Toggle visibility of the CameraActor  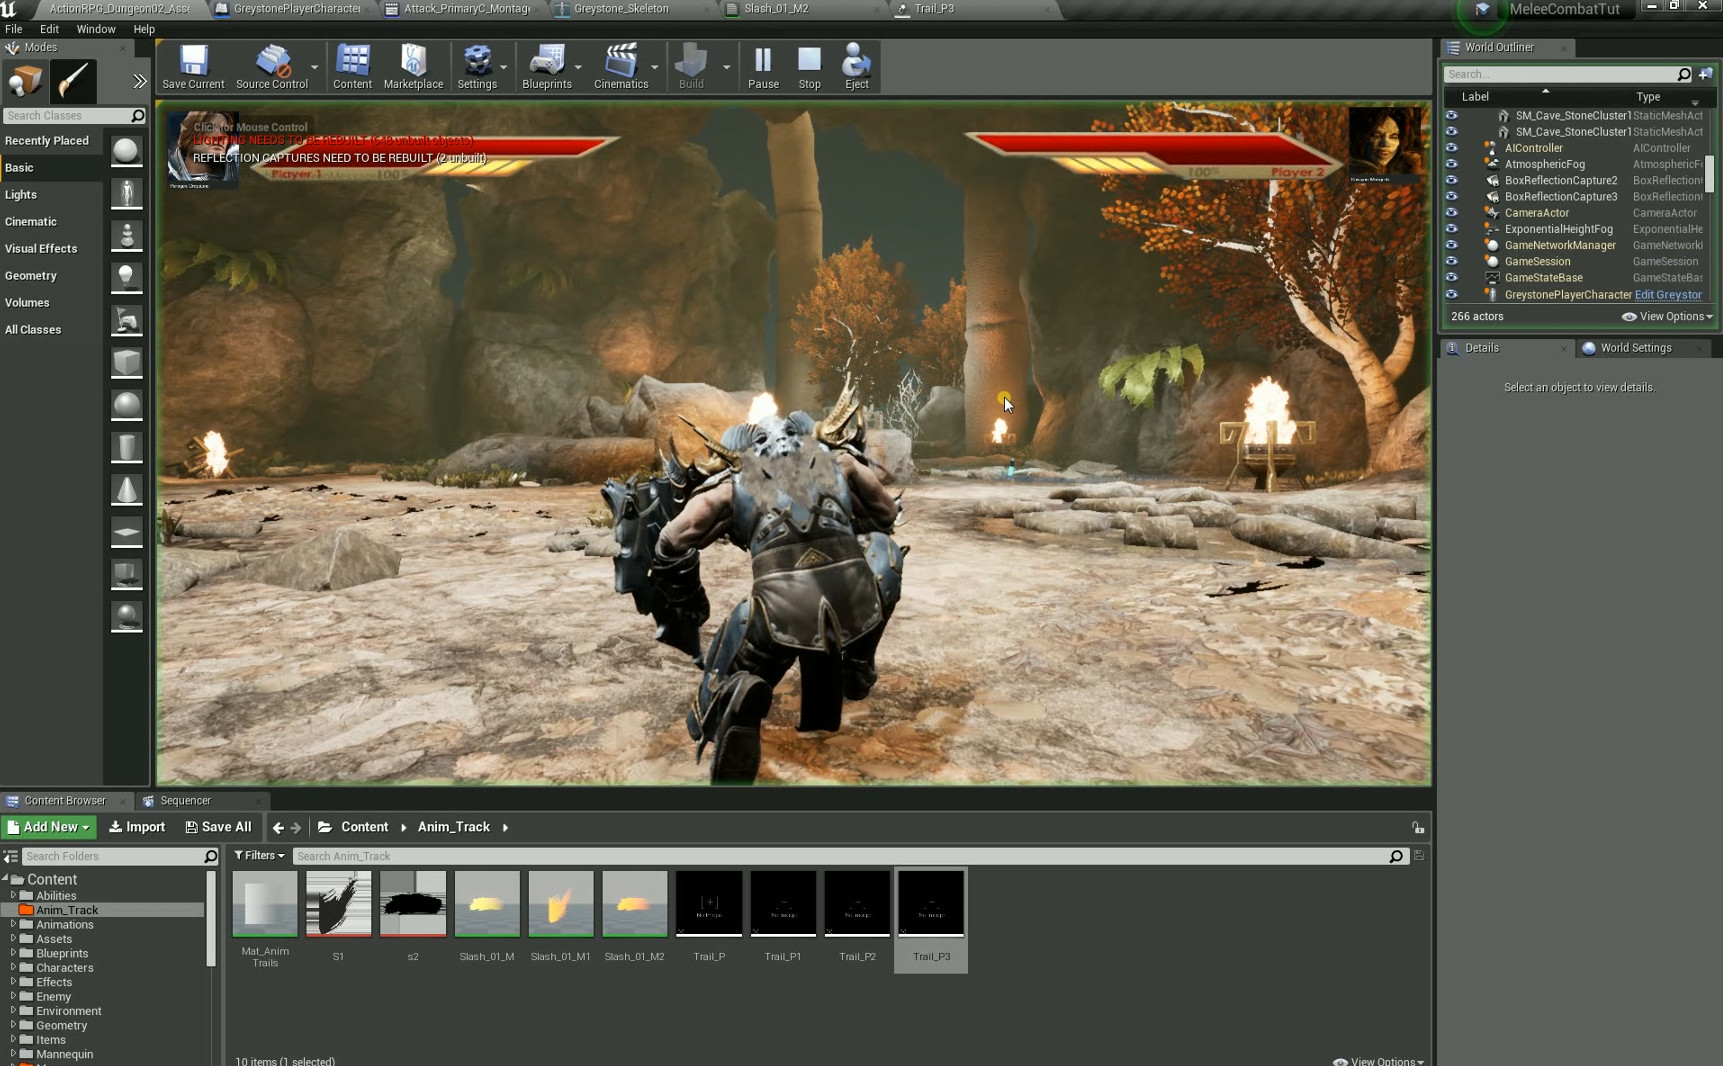tap(1451, 213)
